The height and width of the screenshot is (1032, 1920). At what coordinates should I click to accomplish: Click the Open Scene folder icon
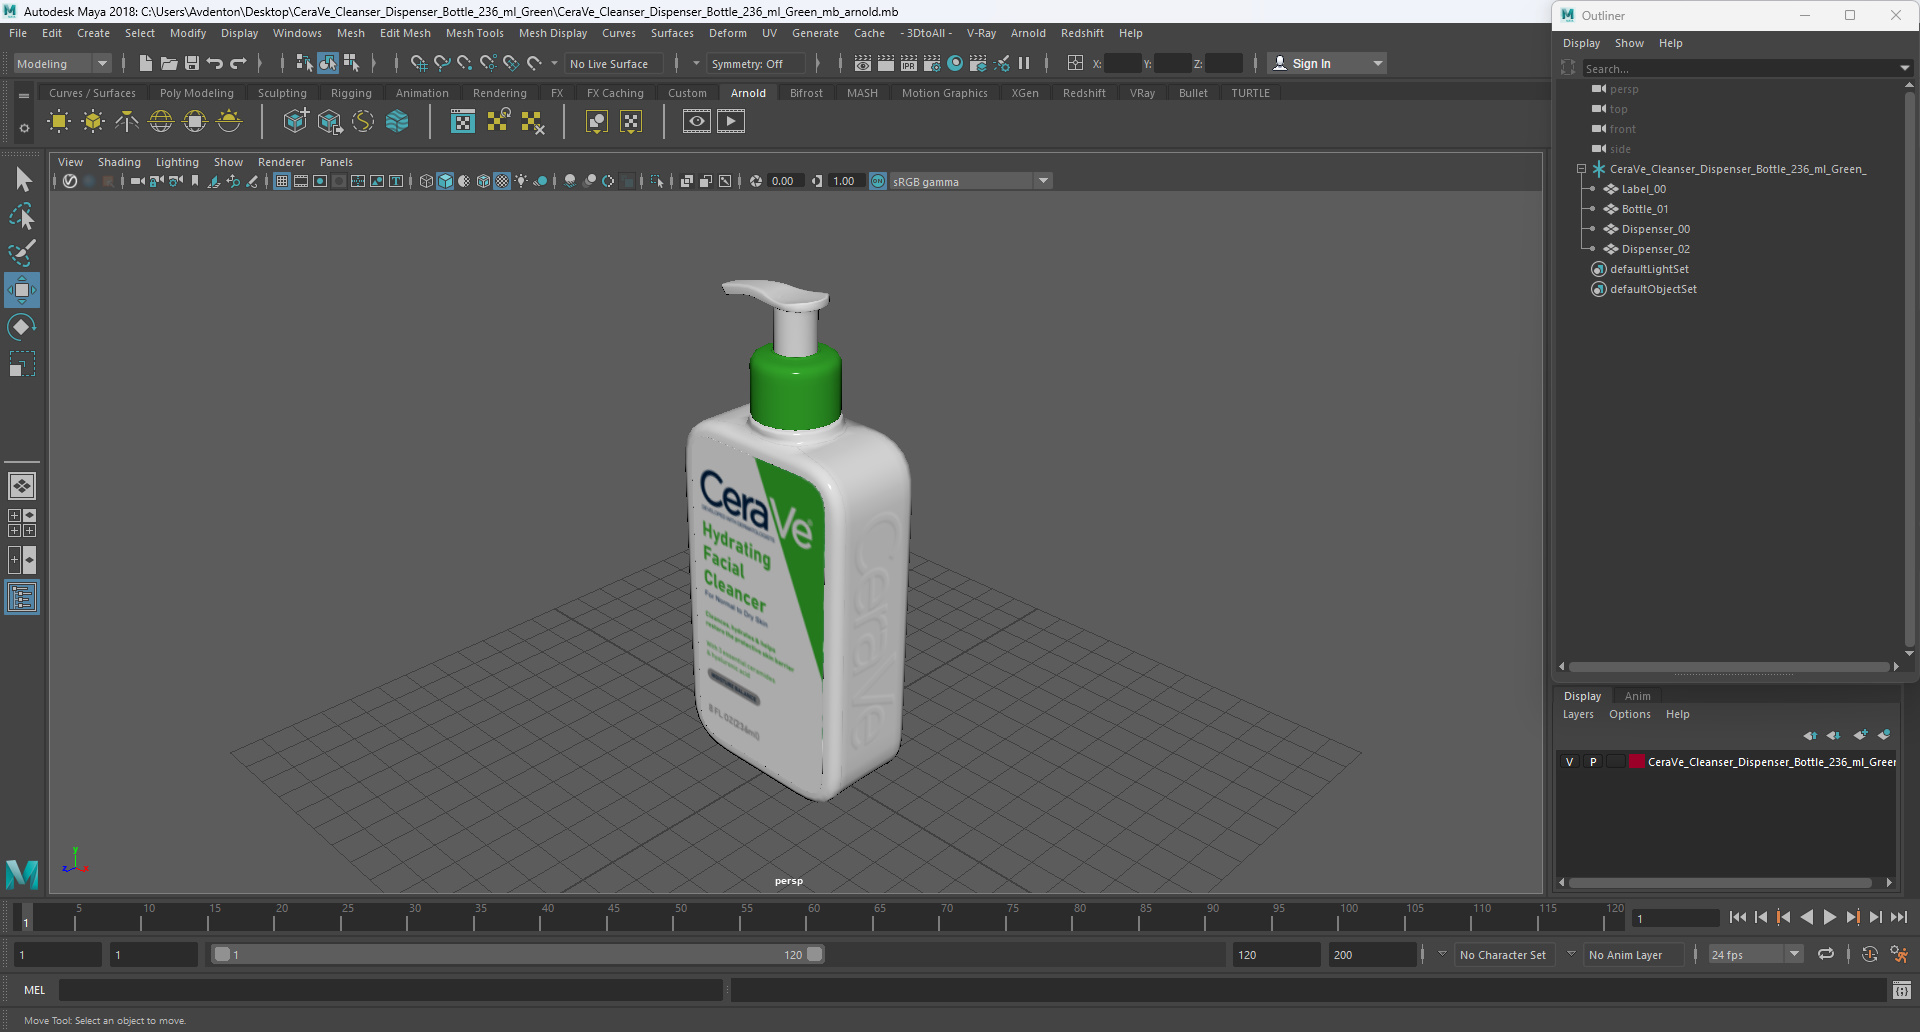coord(168,63)
